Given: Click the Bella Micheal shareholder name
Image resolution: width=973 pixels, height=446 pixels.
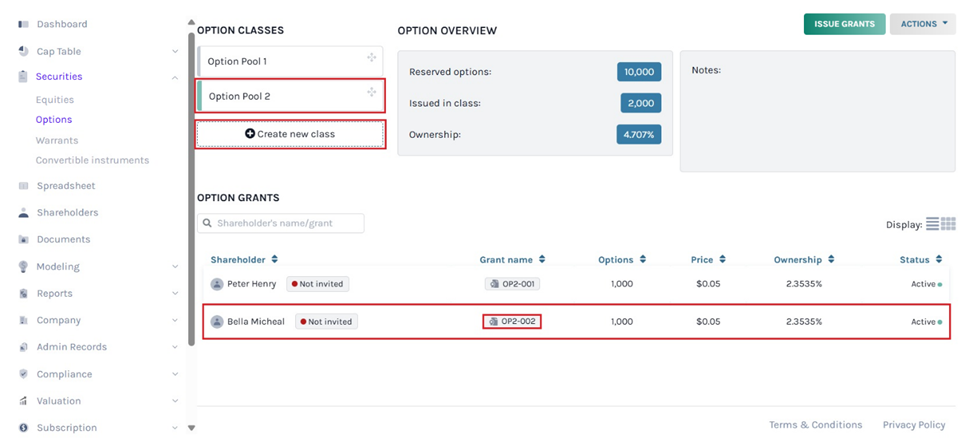Looking at the screenshot, I should coord(256,322).
